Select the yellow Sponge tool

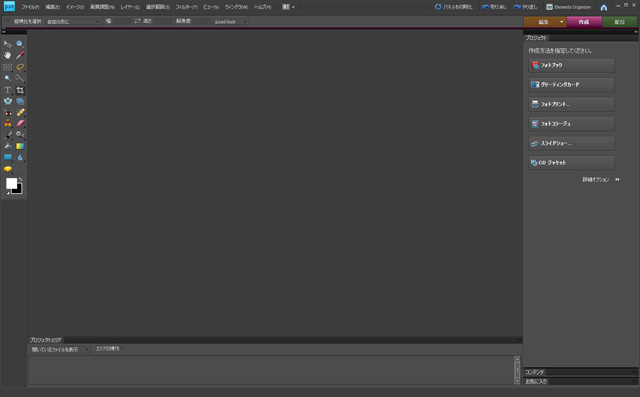coord(8,169)
